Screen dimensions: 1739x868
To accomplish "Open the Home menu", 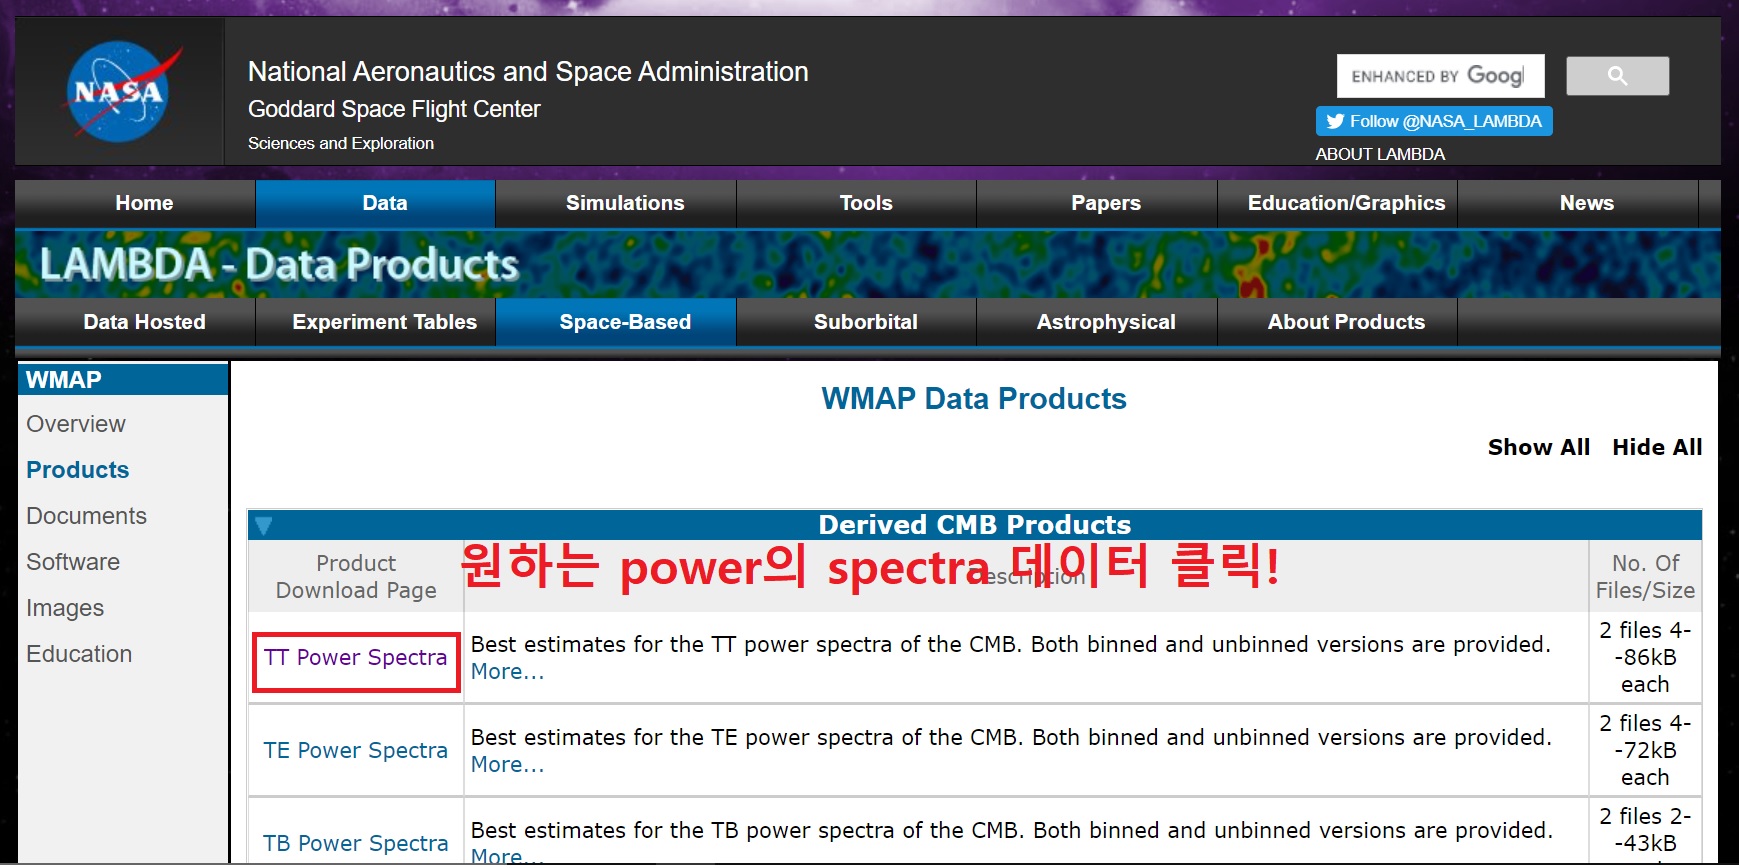I will tap(144, 203).
